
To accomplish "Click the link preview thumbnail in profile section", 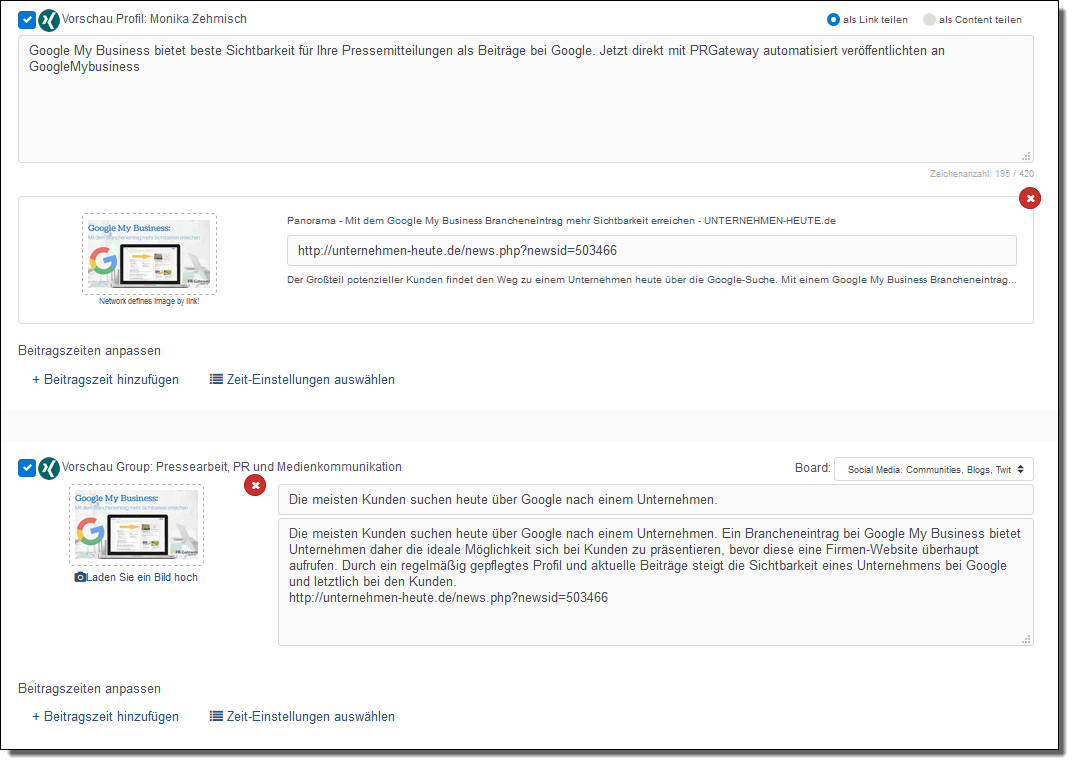I will tap(149, 254).
